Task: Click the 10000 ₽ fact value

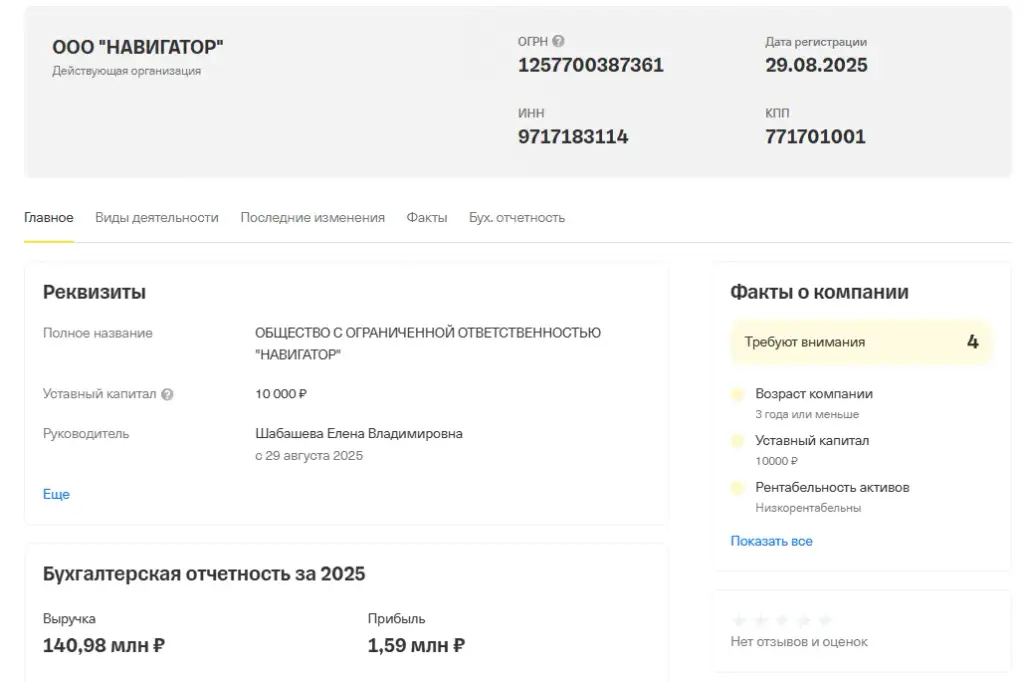Action: coord(776,461)
